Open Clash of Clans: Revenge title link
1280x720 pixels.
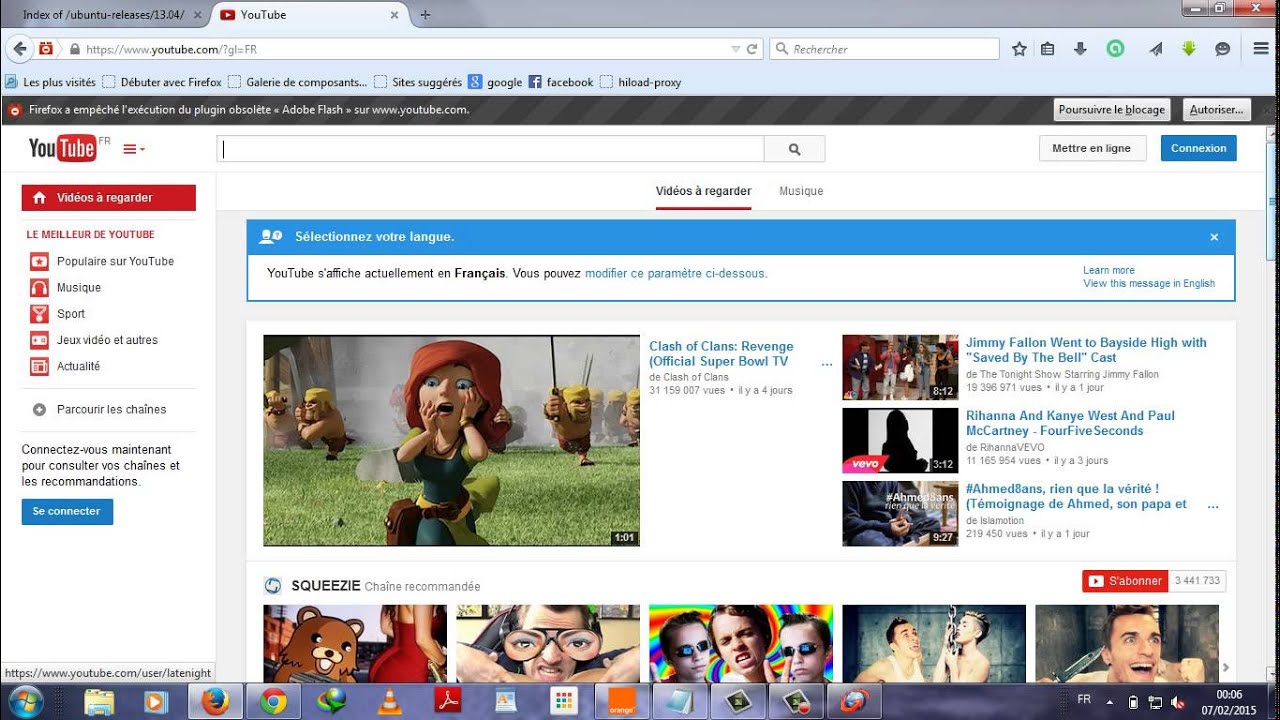pyautogui.click(x=721, y=354)
